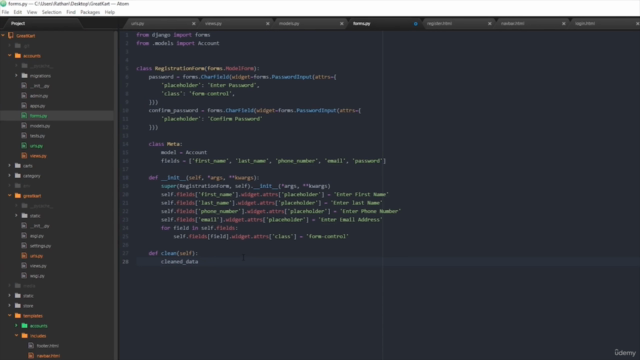Click the file icon beside apps.py
This screenshot has height=360, width=640.
click(x=24, y=106)
